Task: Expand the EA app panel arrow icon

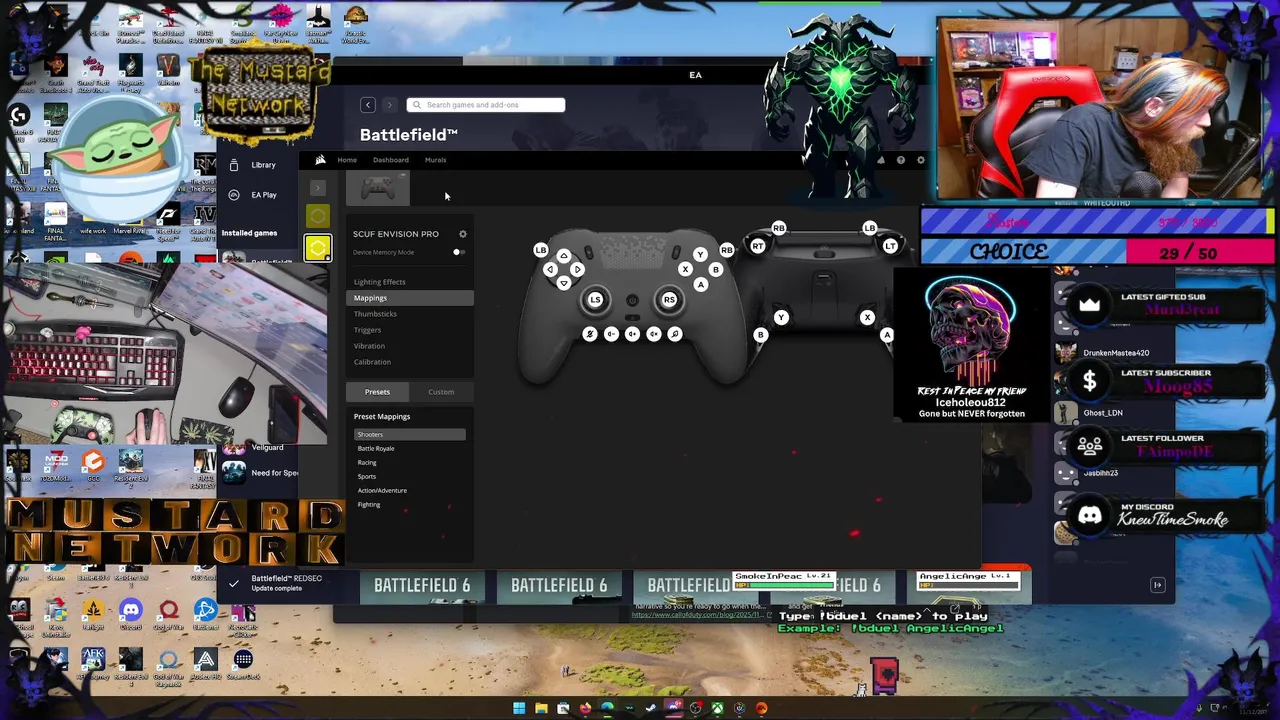Action: click(x=1158, y=585)
